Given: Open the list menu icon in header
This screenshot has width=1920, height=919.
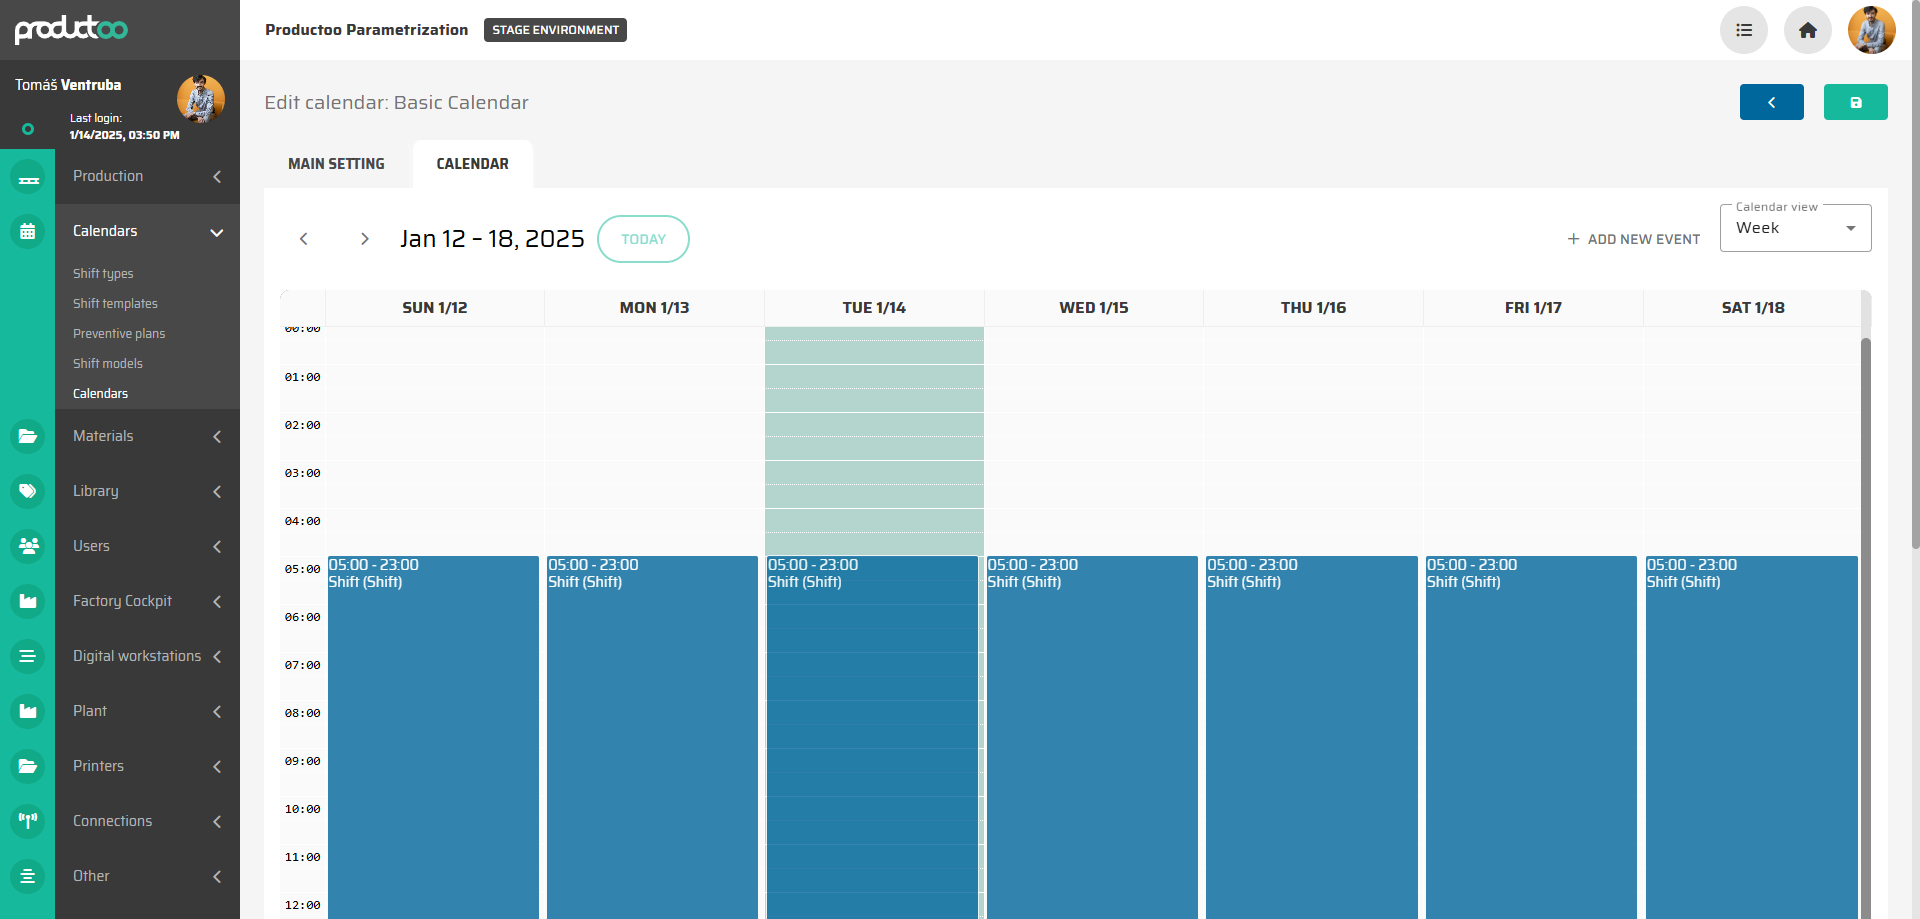Looking at the screenshot, I should point(1743,30).
